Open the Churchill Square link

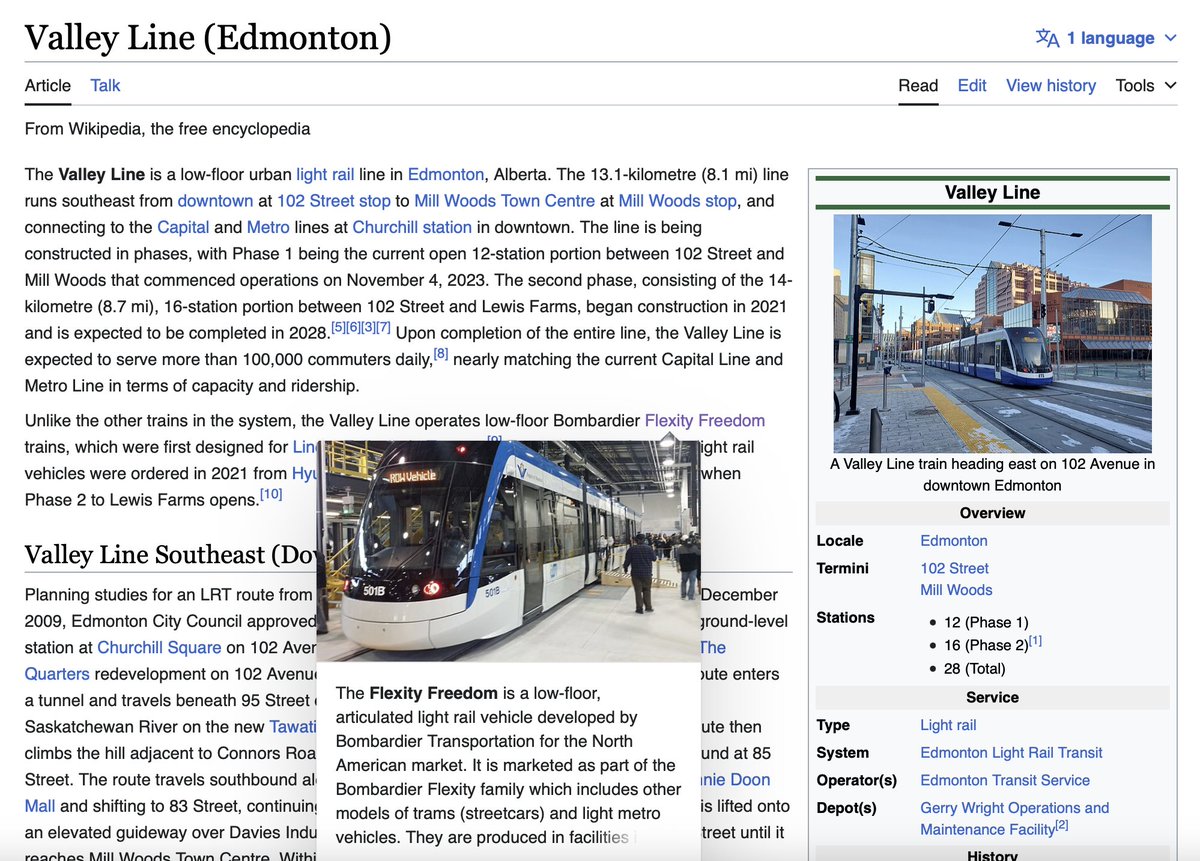coord(160,648)
